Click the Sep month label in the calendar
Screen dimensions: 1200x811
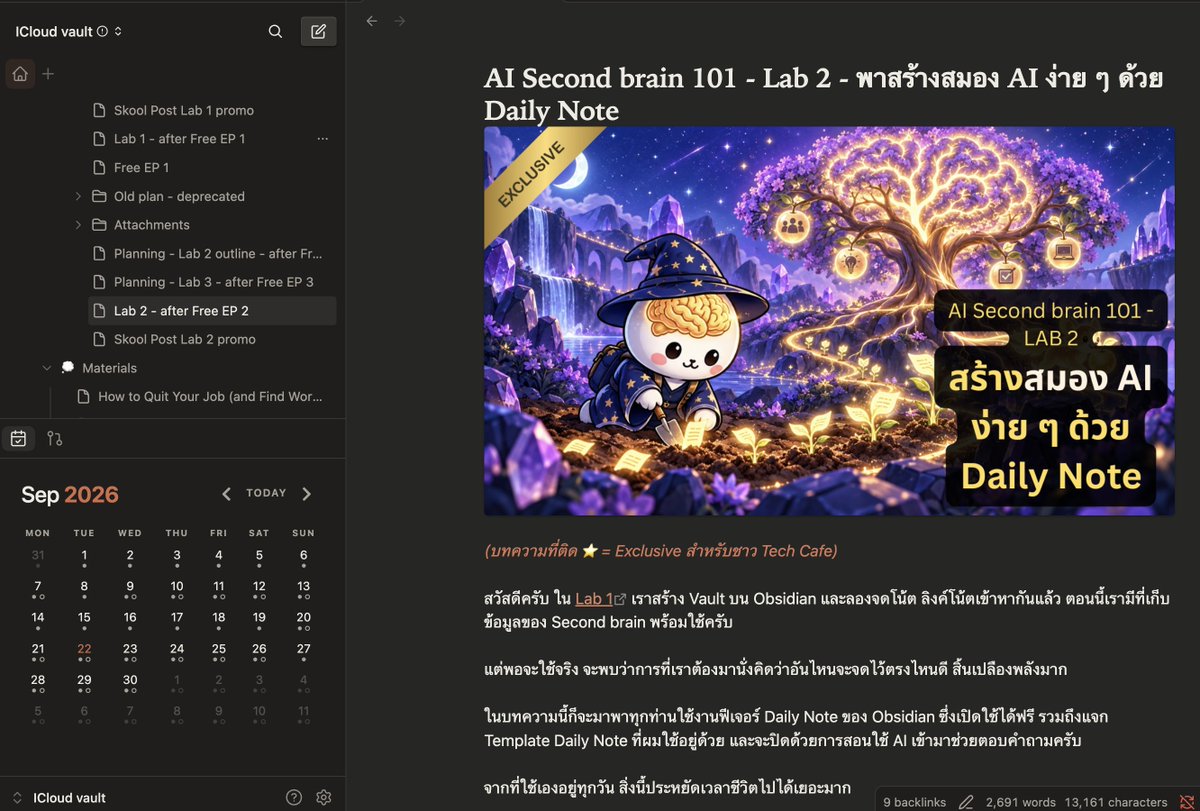(x=40, y=495)
